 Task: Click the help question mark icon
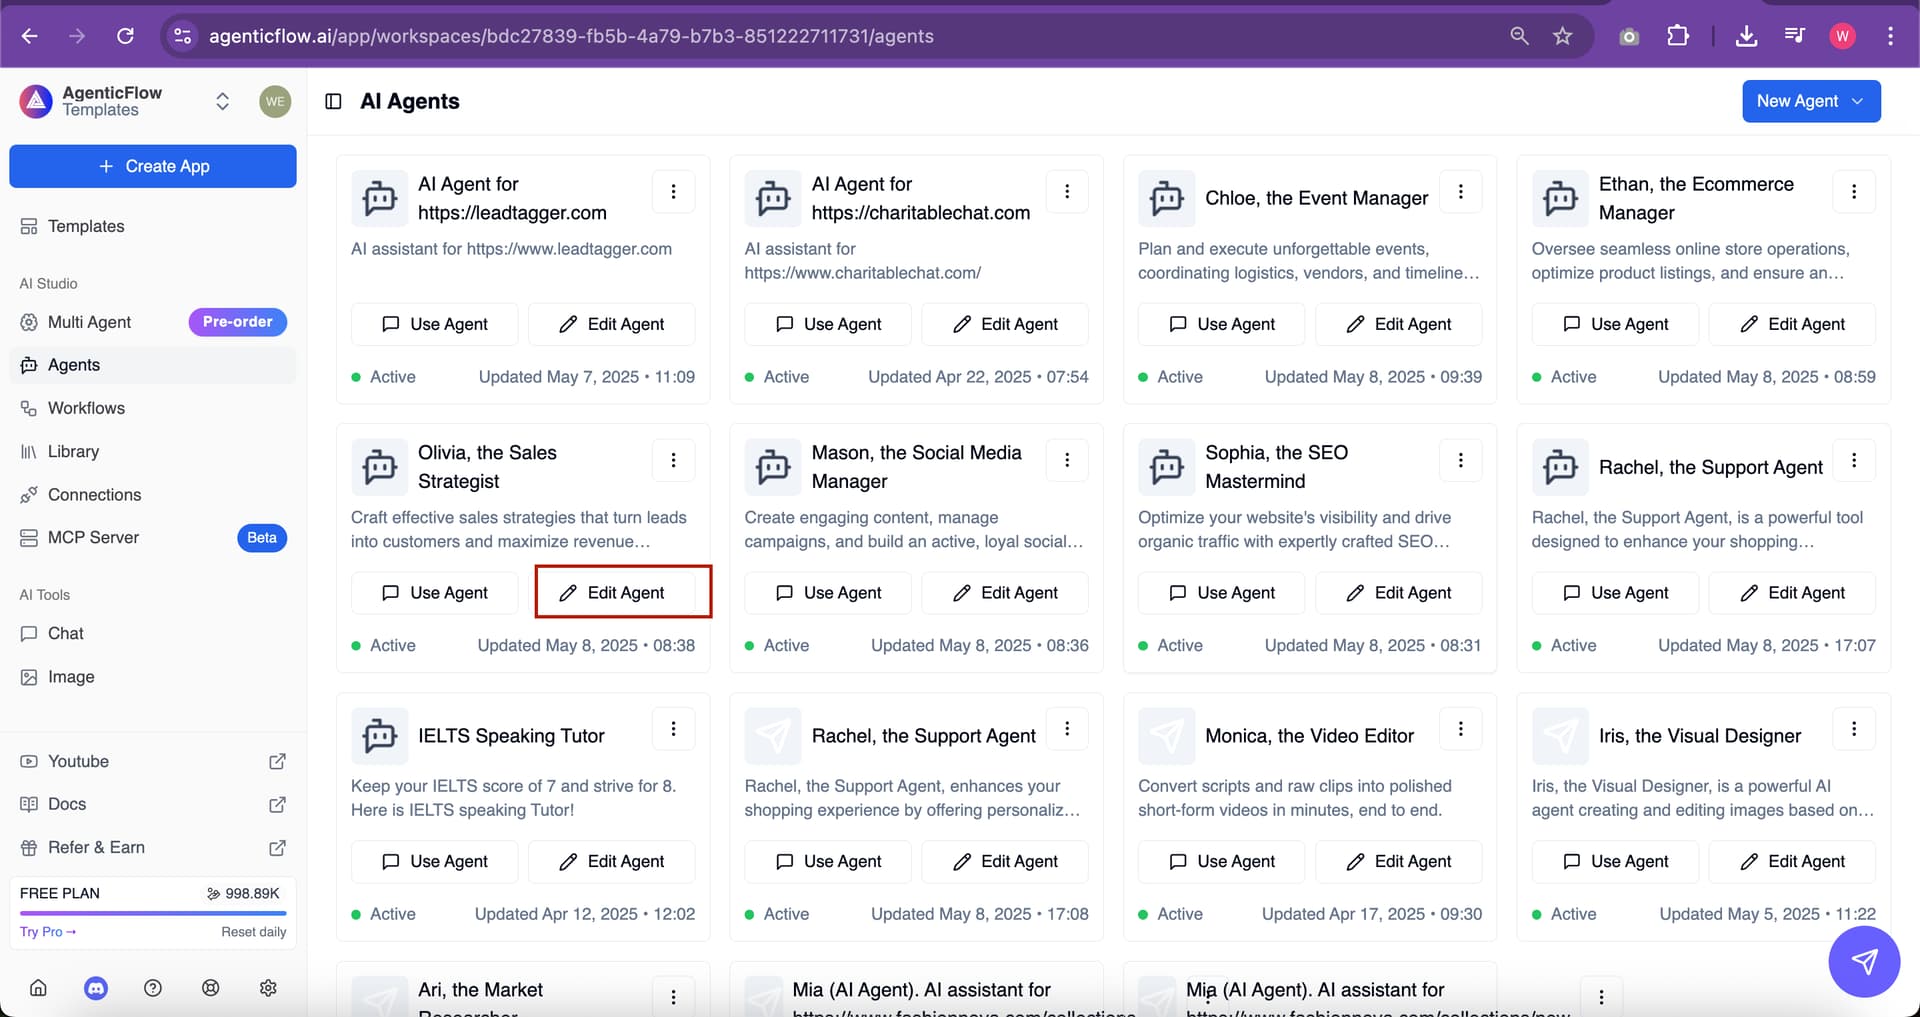pyautogui.click(x=153, y=988)
